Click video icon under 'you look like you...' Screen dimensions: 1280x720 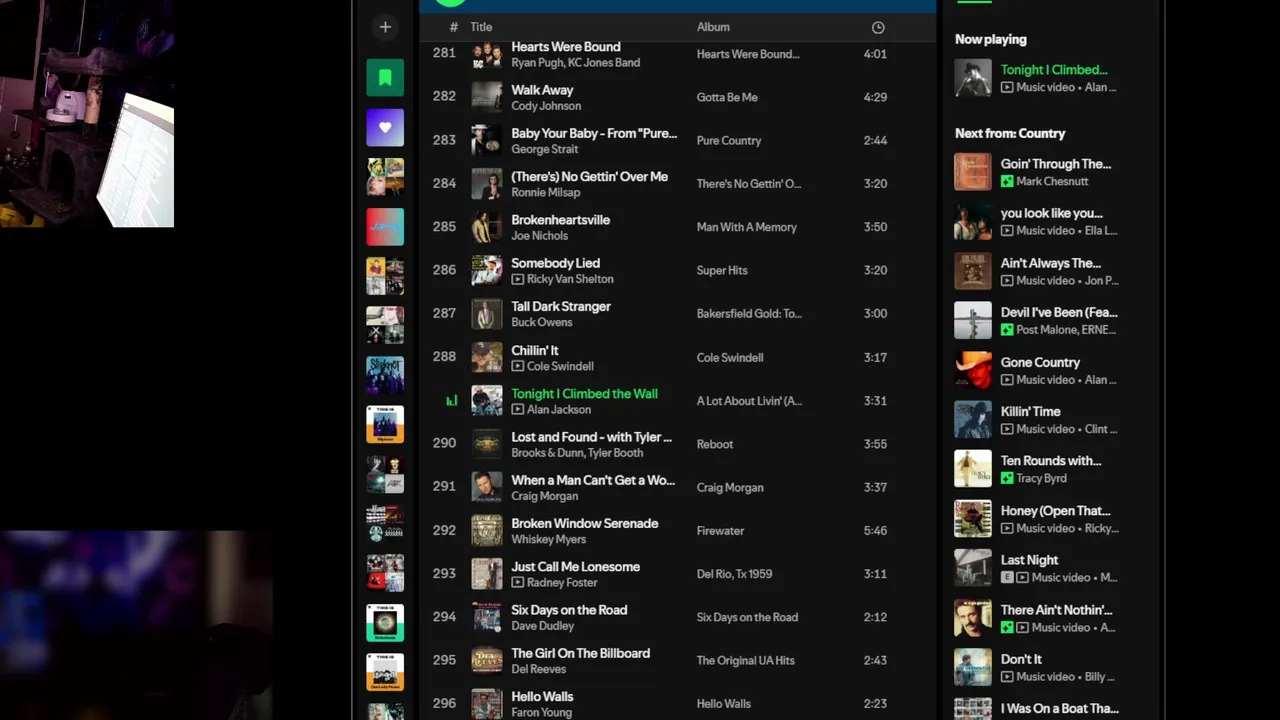(1007, 230)
